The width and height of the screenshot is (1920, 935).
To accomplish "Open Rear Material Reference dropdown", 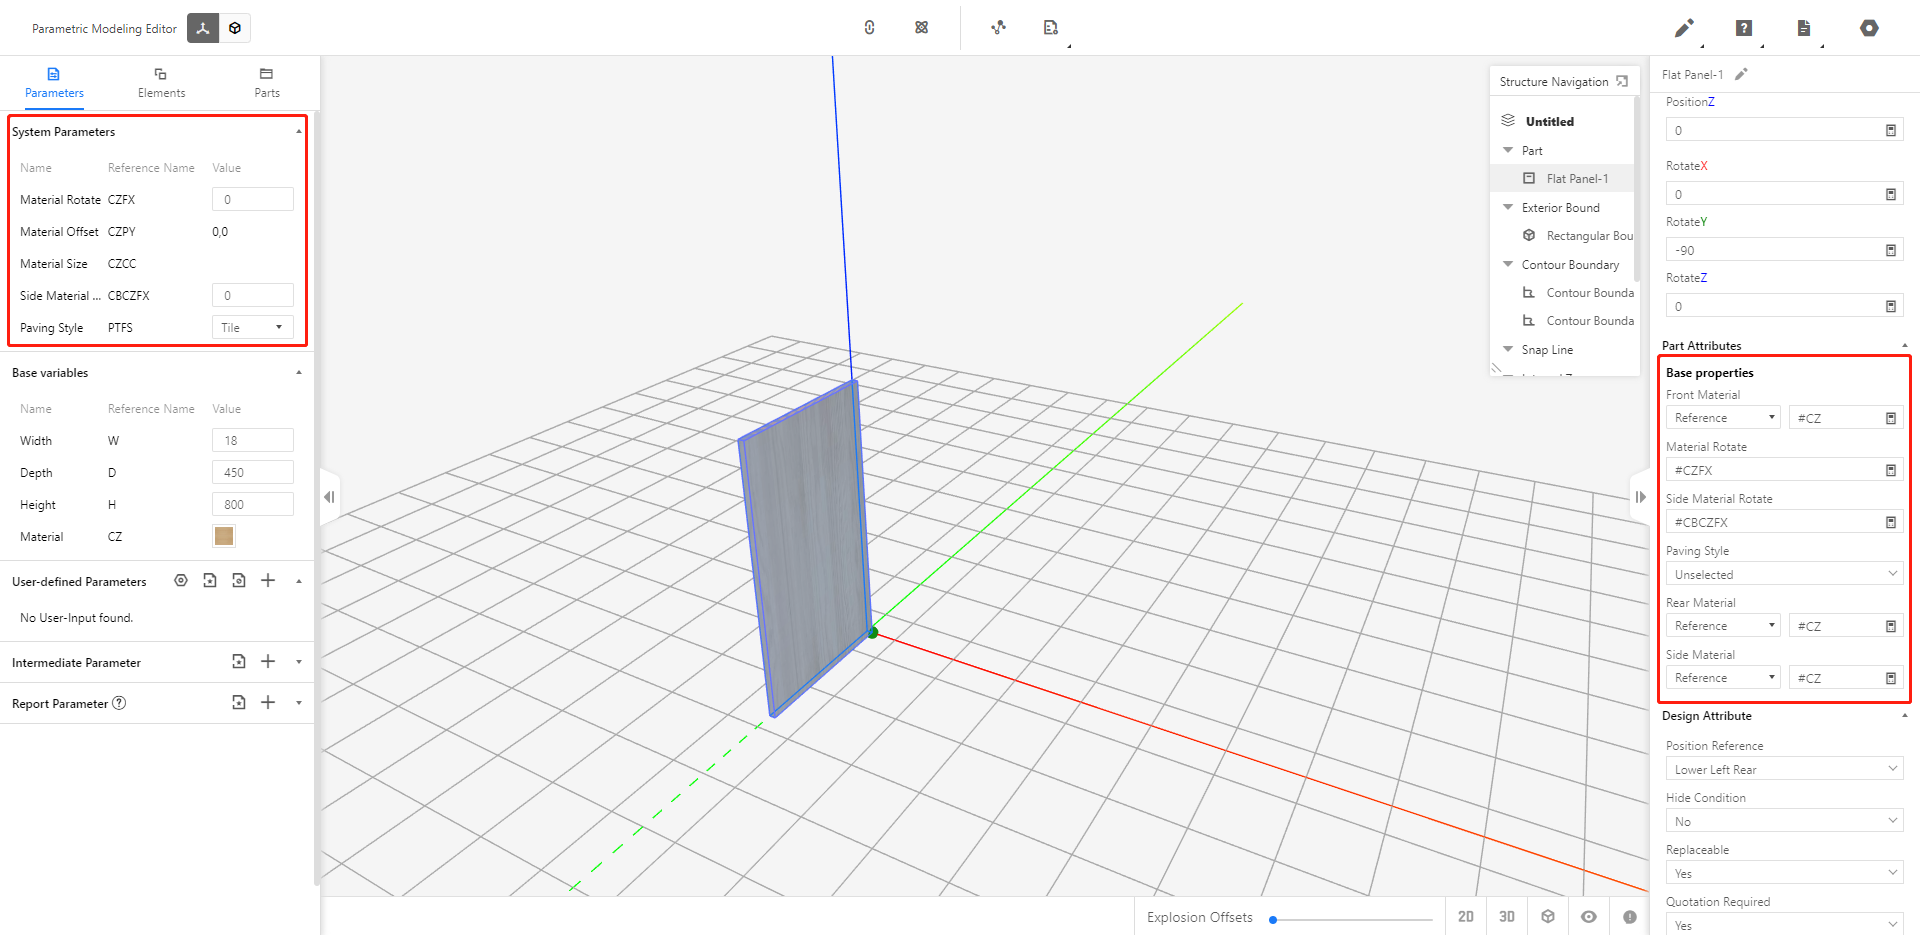I will click(1723, 626).
